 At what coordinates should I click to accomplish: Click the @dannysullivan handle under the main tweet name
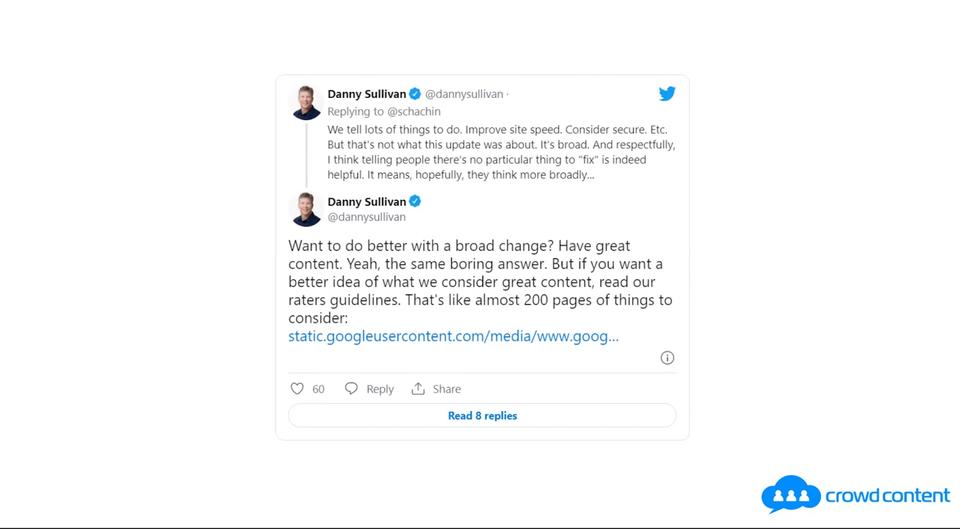click(x=366, y=217)
